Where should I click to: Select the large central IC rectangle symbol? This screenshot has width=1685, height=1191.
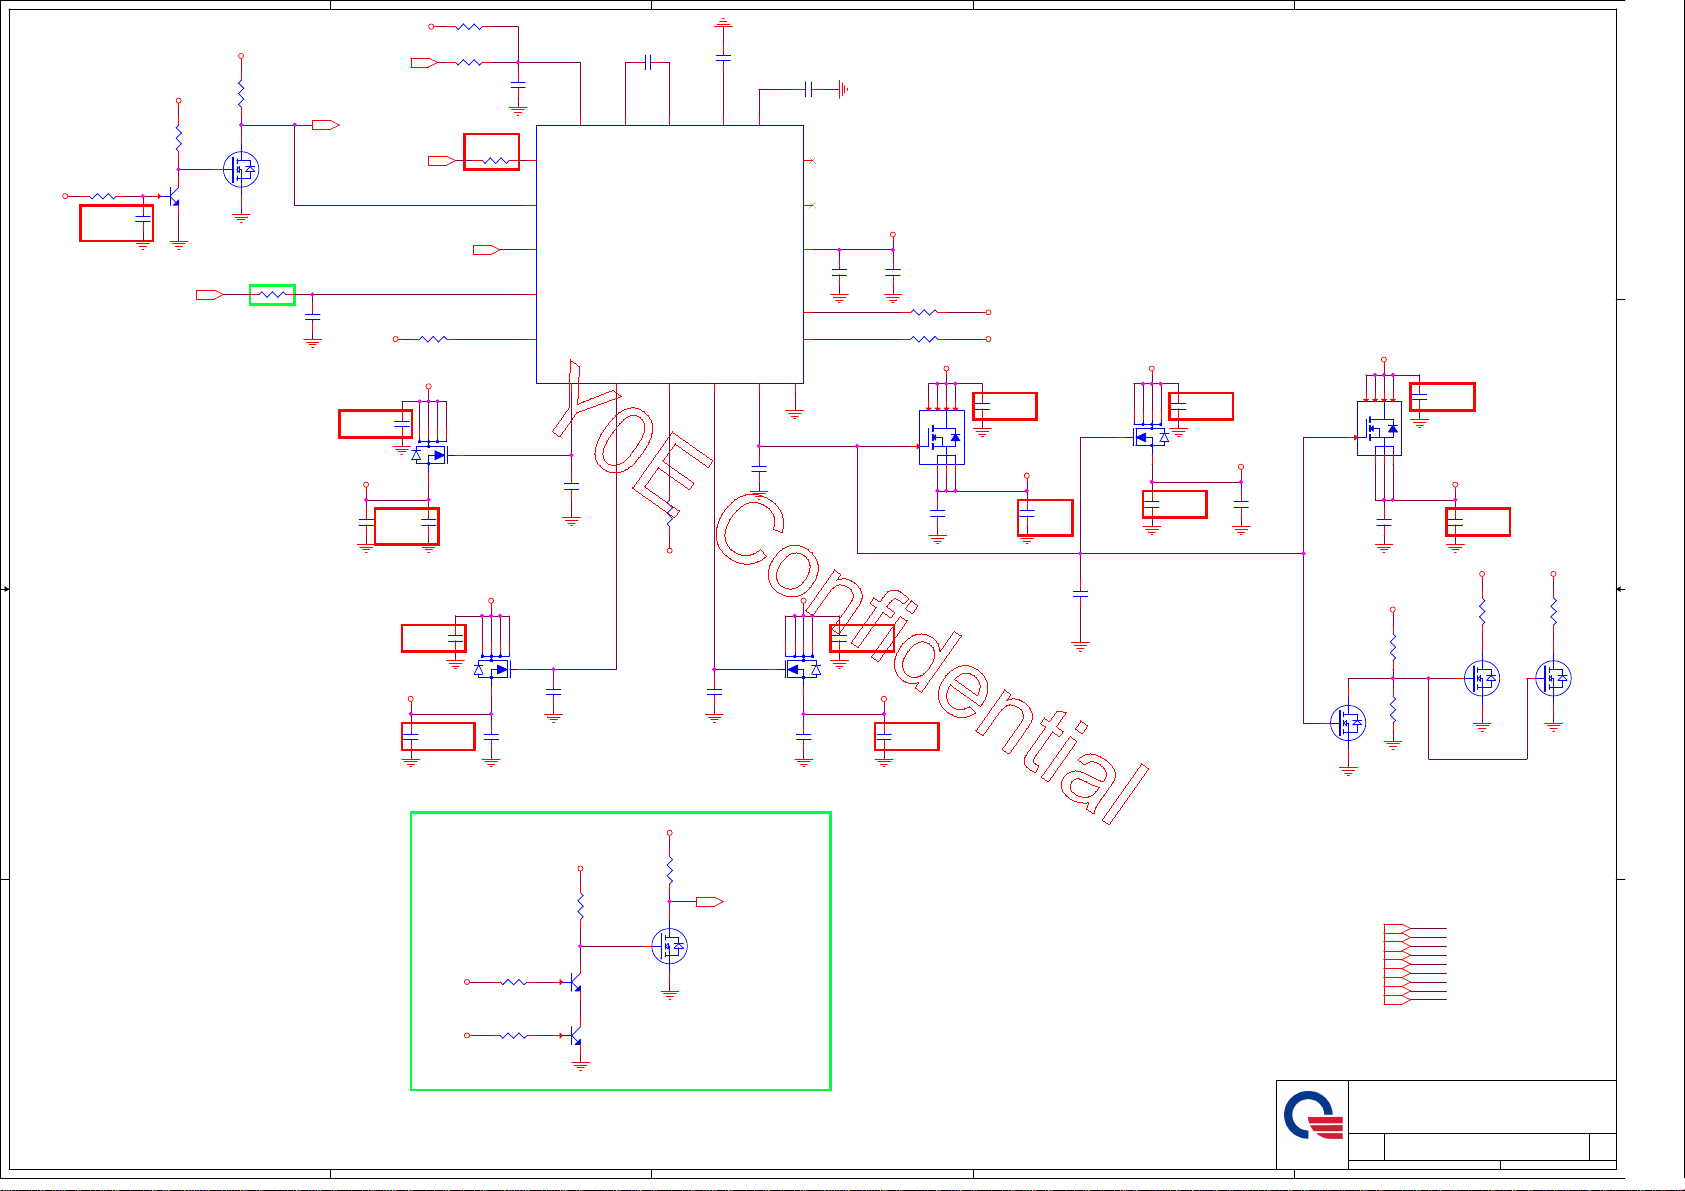point(670,254)
